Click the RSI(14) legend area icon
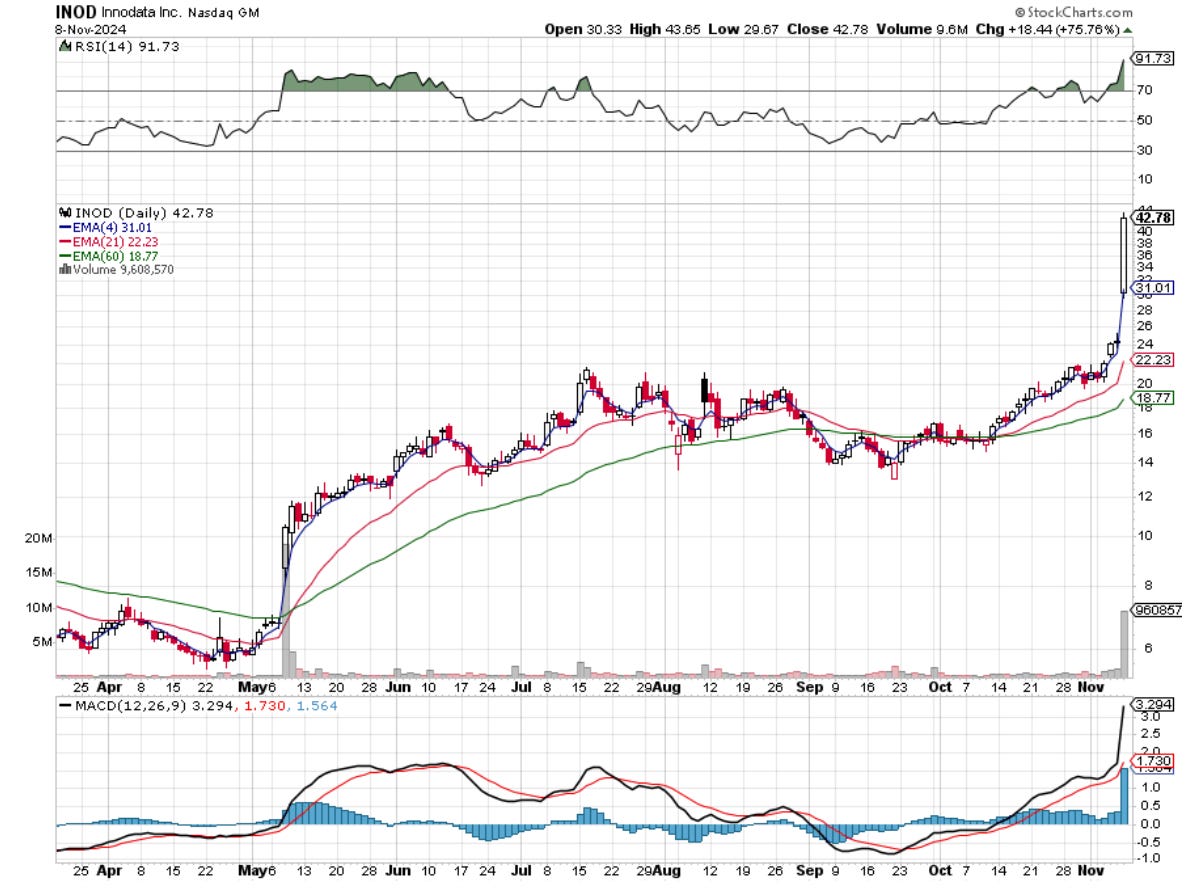Screen dimensions: 1191x888 pyautogui.click(x=65, y=46)
